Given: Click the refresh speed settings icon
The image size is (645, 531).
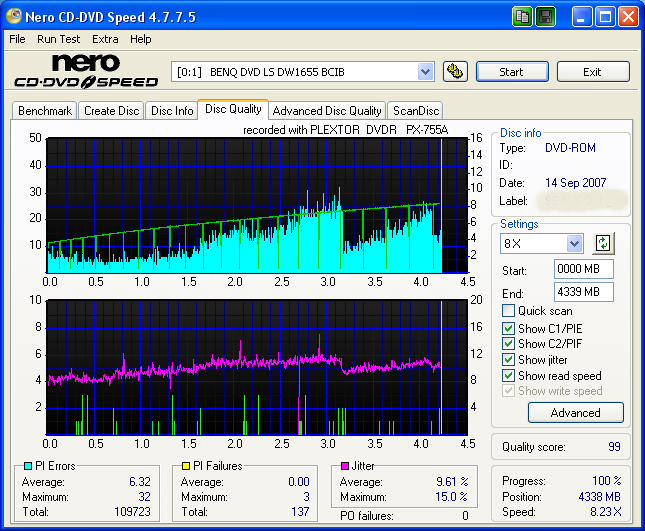Looking at the screenshot, I should [603, 243].
